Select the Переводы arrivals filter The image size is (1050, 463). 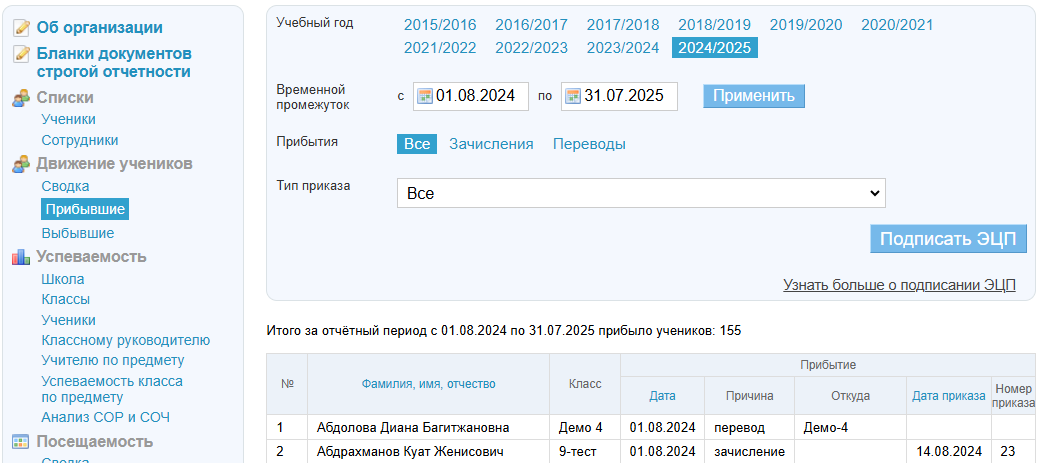[589, 144]
